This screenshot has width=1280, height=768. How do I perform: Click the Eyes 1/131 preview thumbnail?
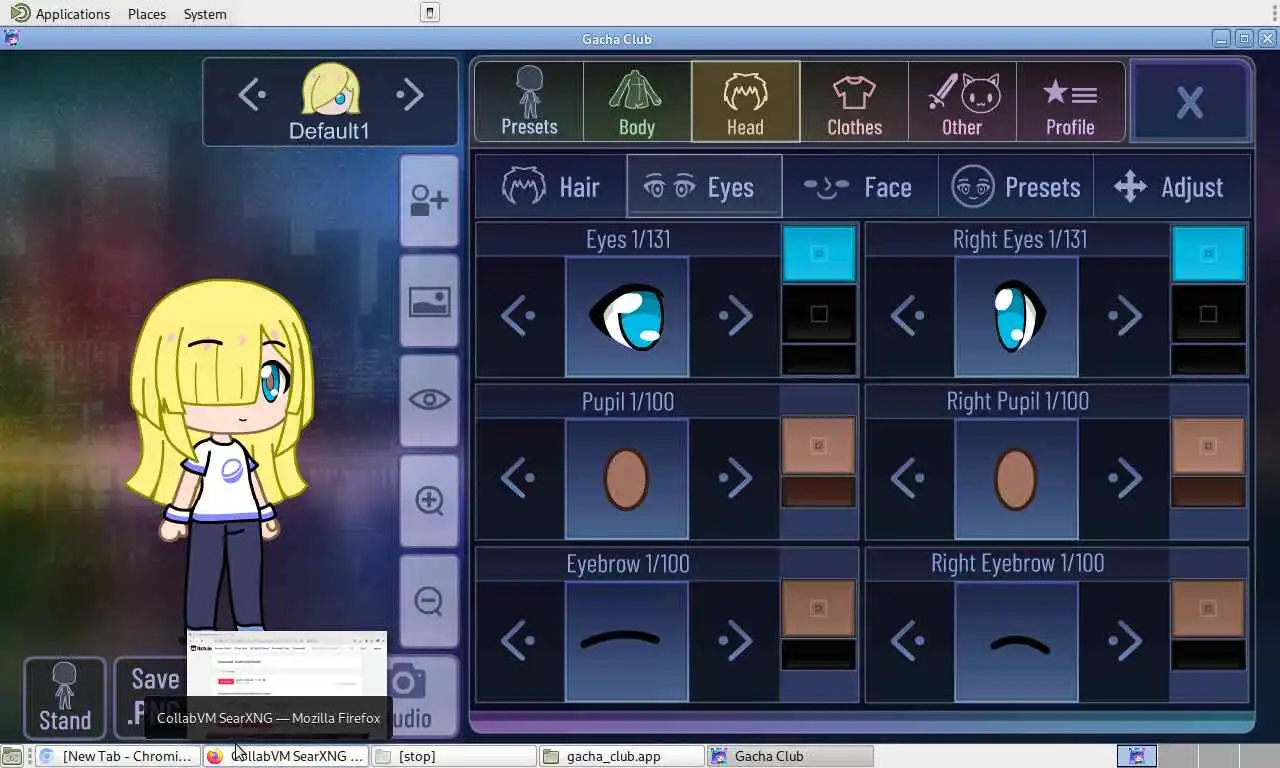click(x=627, y=317)
